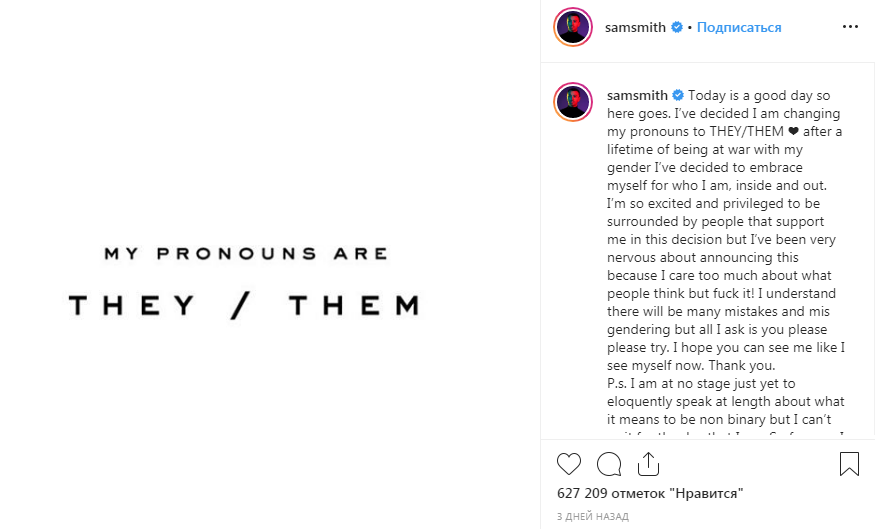This screenshot has width=875, height=529.
Task: Click the verified badge beside the caption username
Action: [x=678, y=95]
